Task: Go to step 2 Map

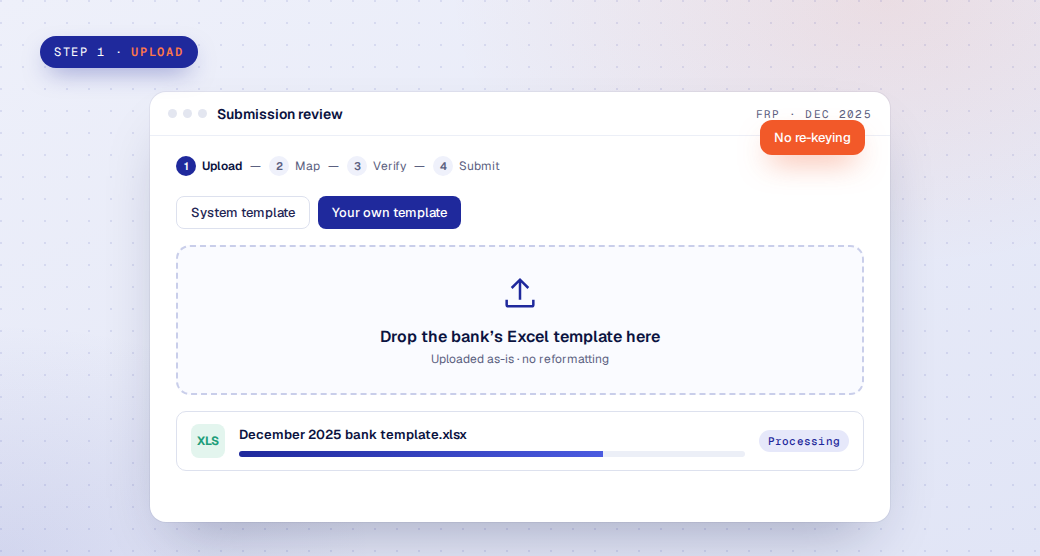Action: pyautogui.click(x=295, y=166)
